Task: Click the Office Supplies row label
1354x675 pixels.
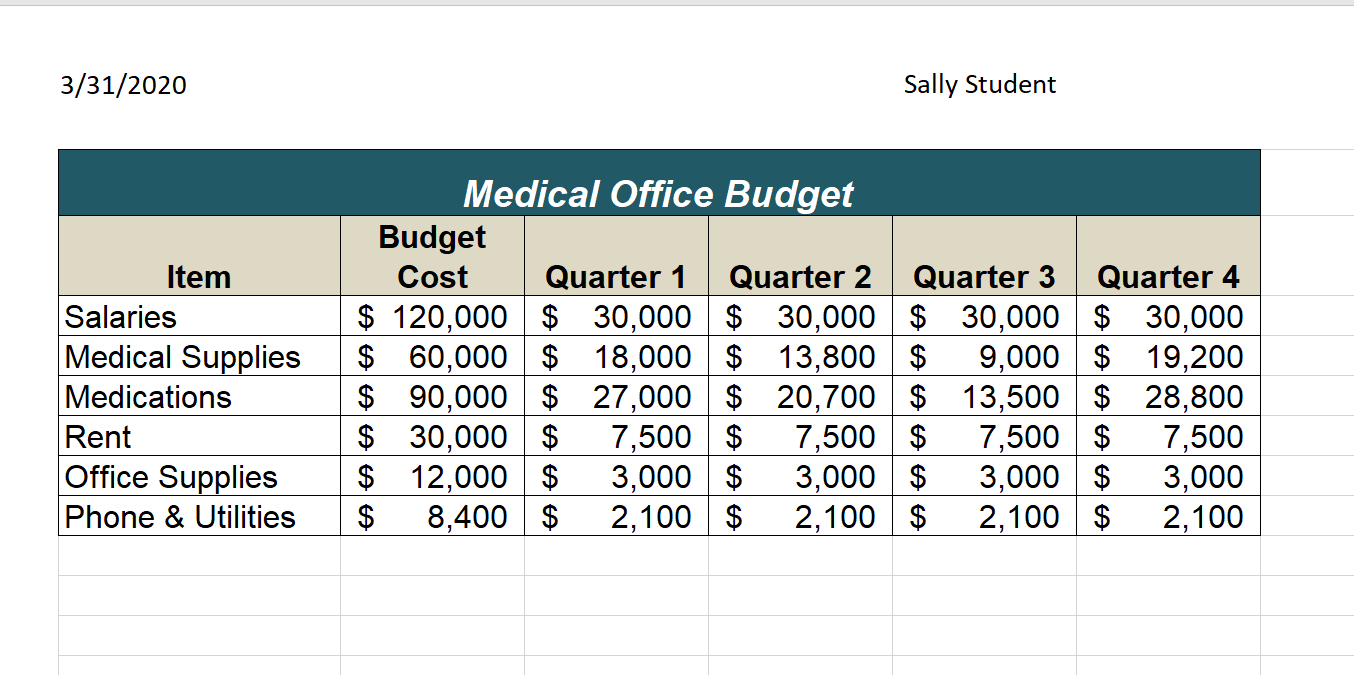Action: [x=171, y=477]
